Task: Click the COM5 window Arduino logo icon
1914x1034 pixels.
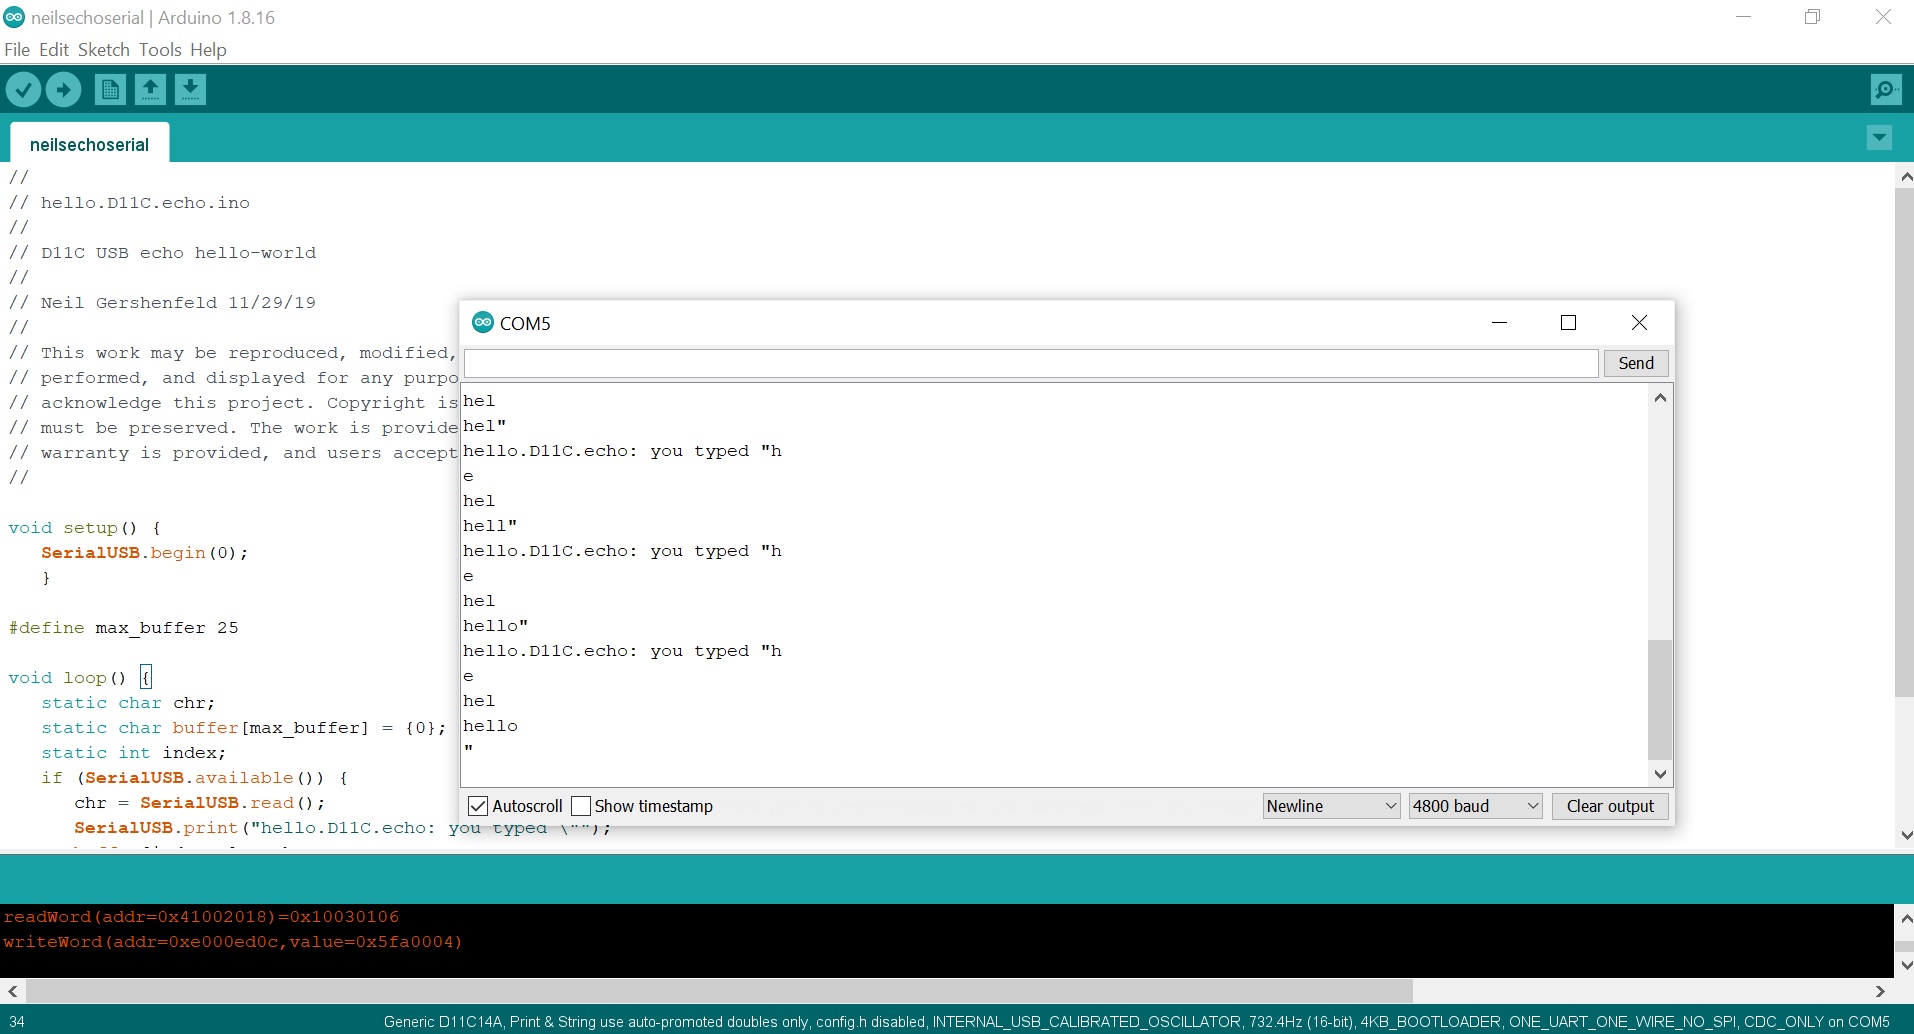Action: point(483,322)
